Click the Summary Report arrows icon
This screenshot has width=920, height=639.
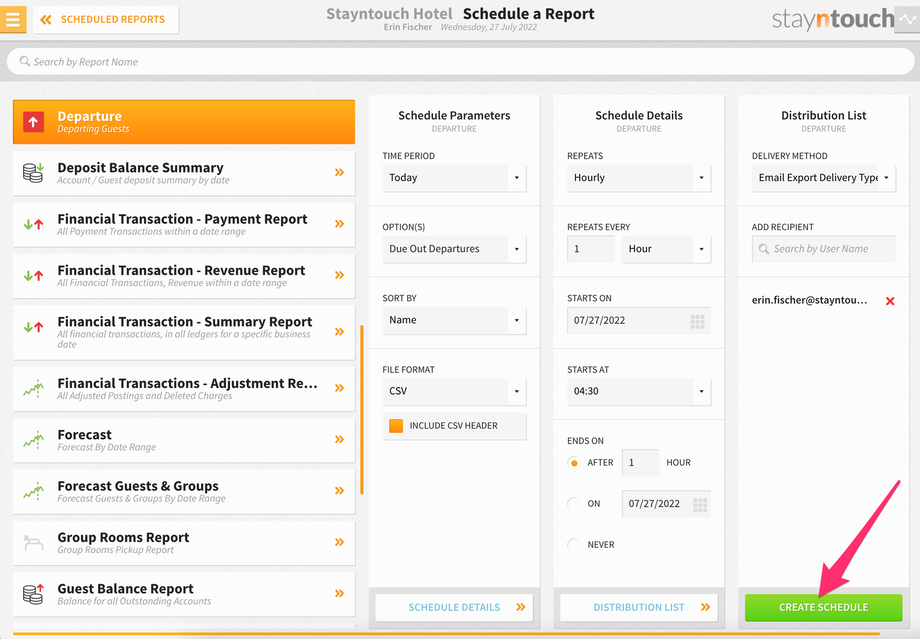[33, 327]
